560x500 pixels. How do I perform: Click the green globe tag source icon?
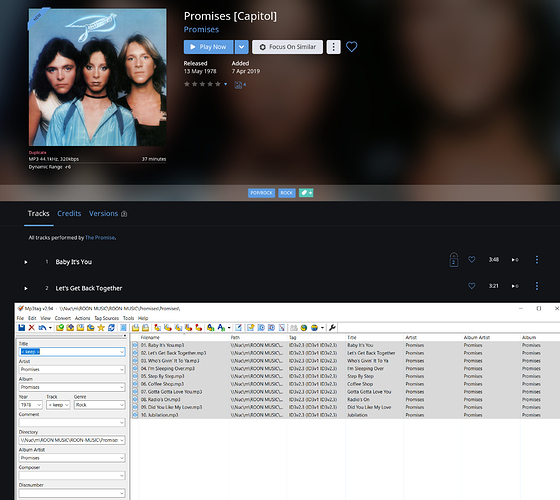(304, 328)
